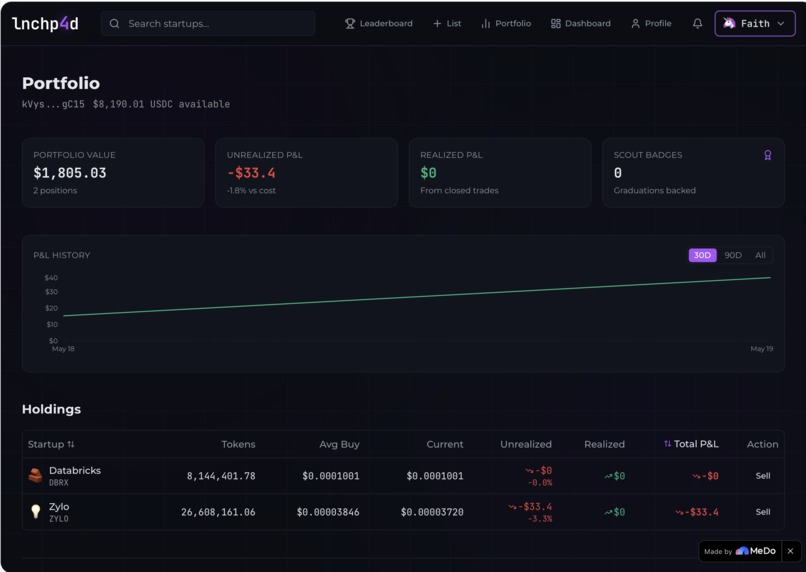Click the search magnifier icon
806x572 pixels.
[115, 24]
